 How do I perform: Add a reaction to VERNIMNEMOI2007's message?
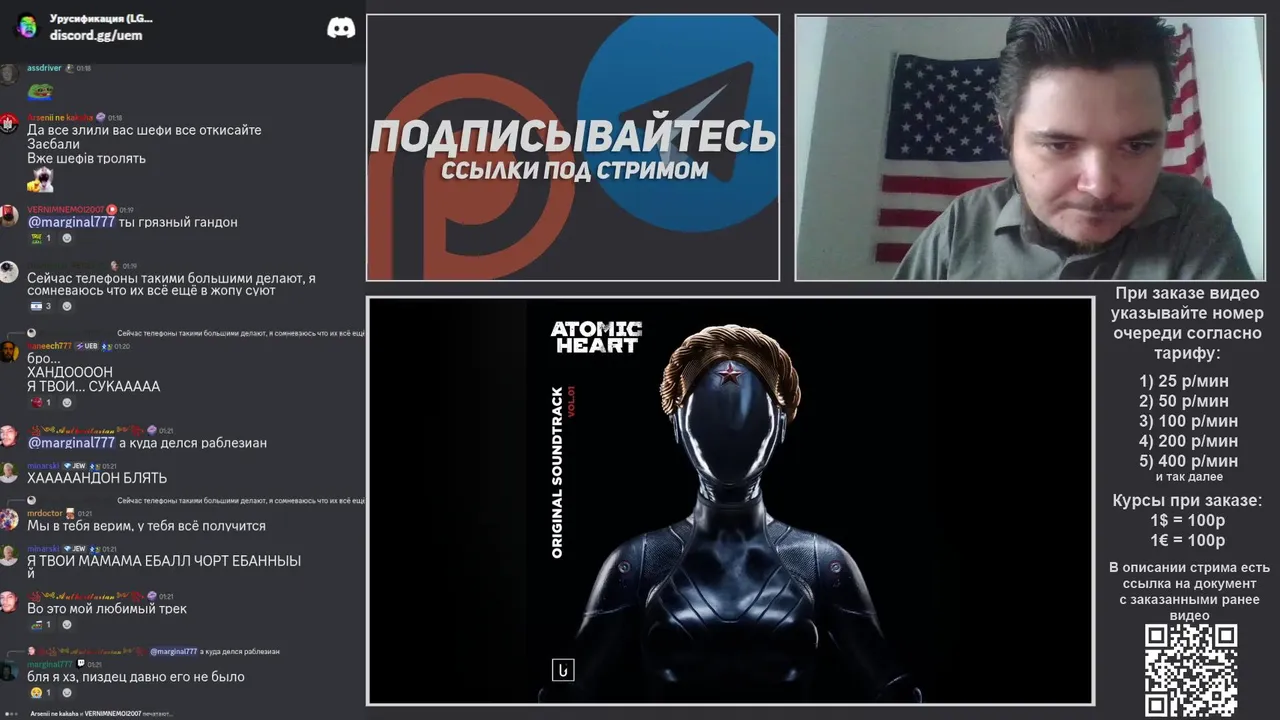pos(67,238)
